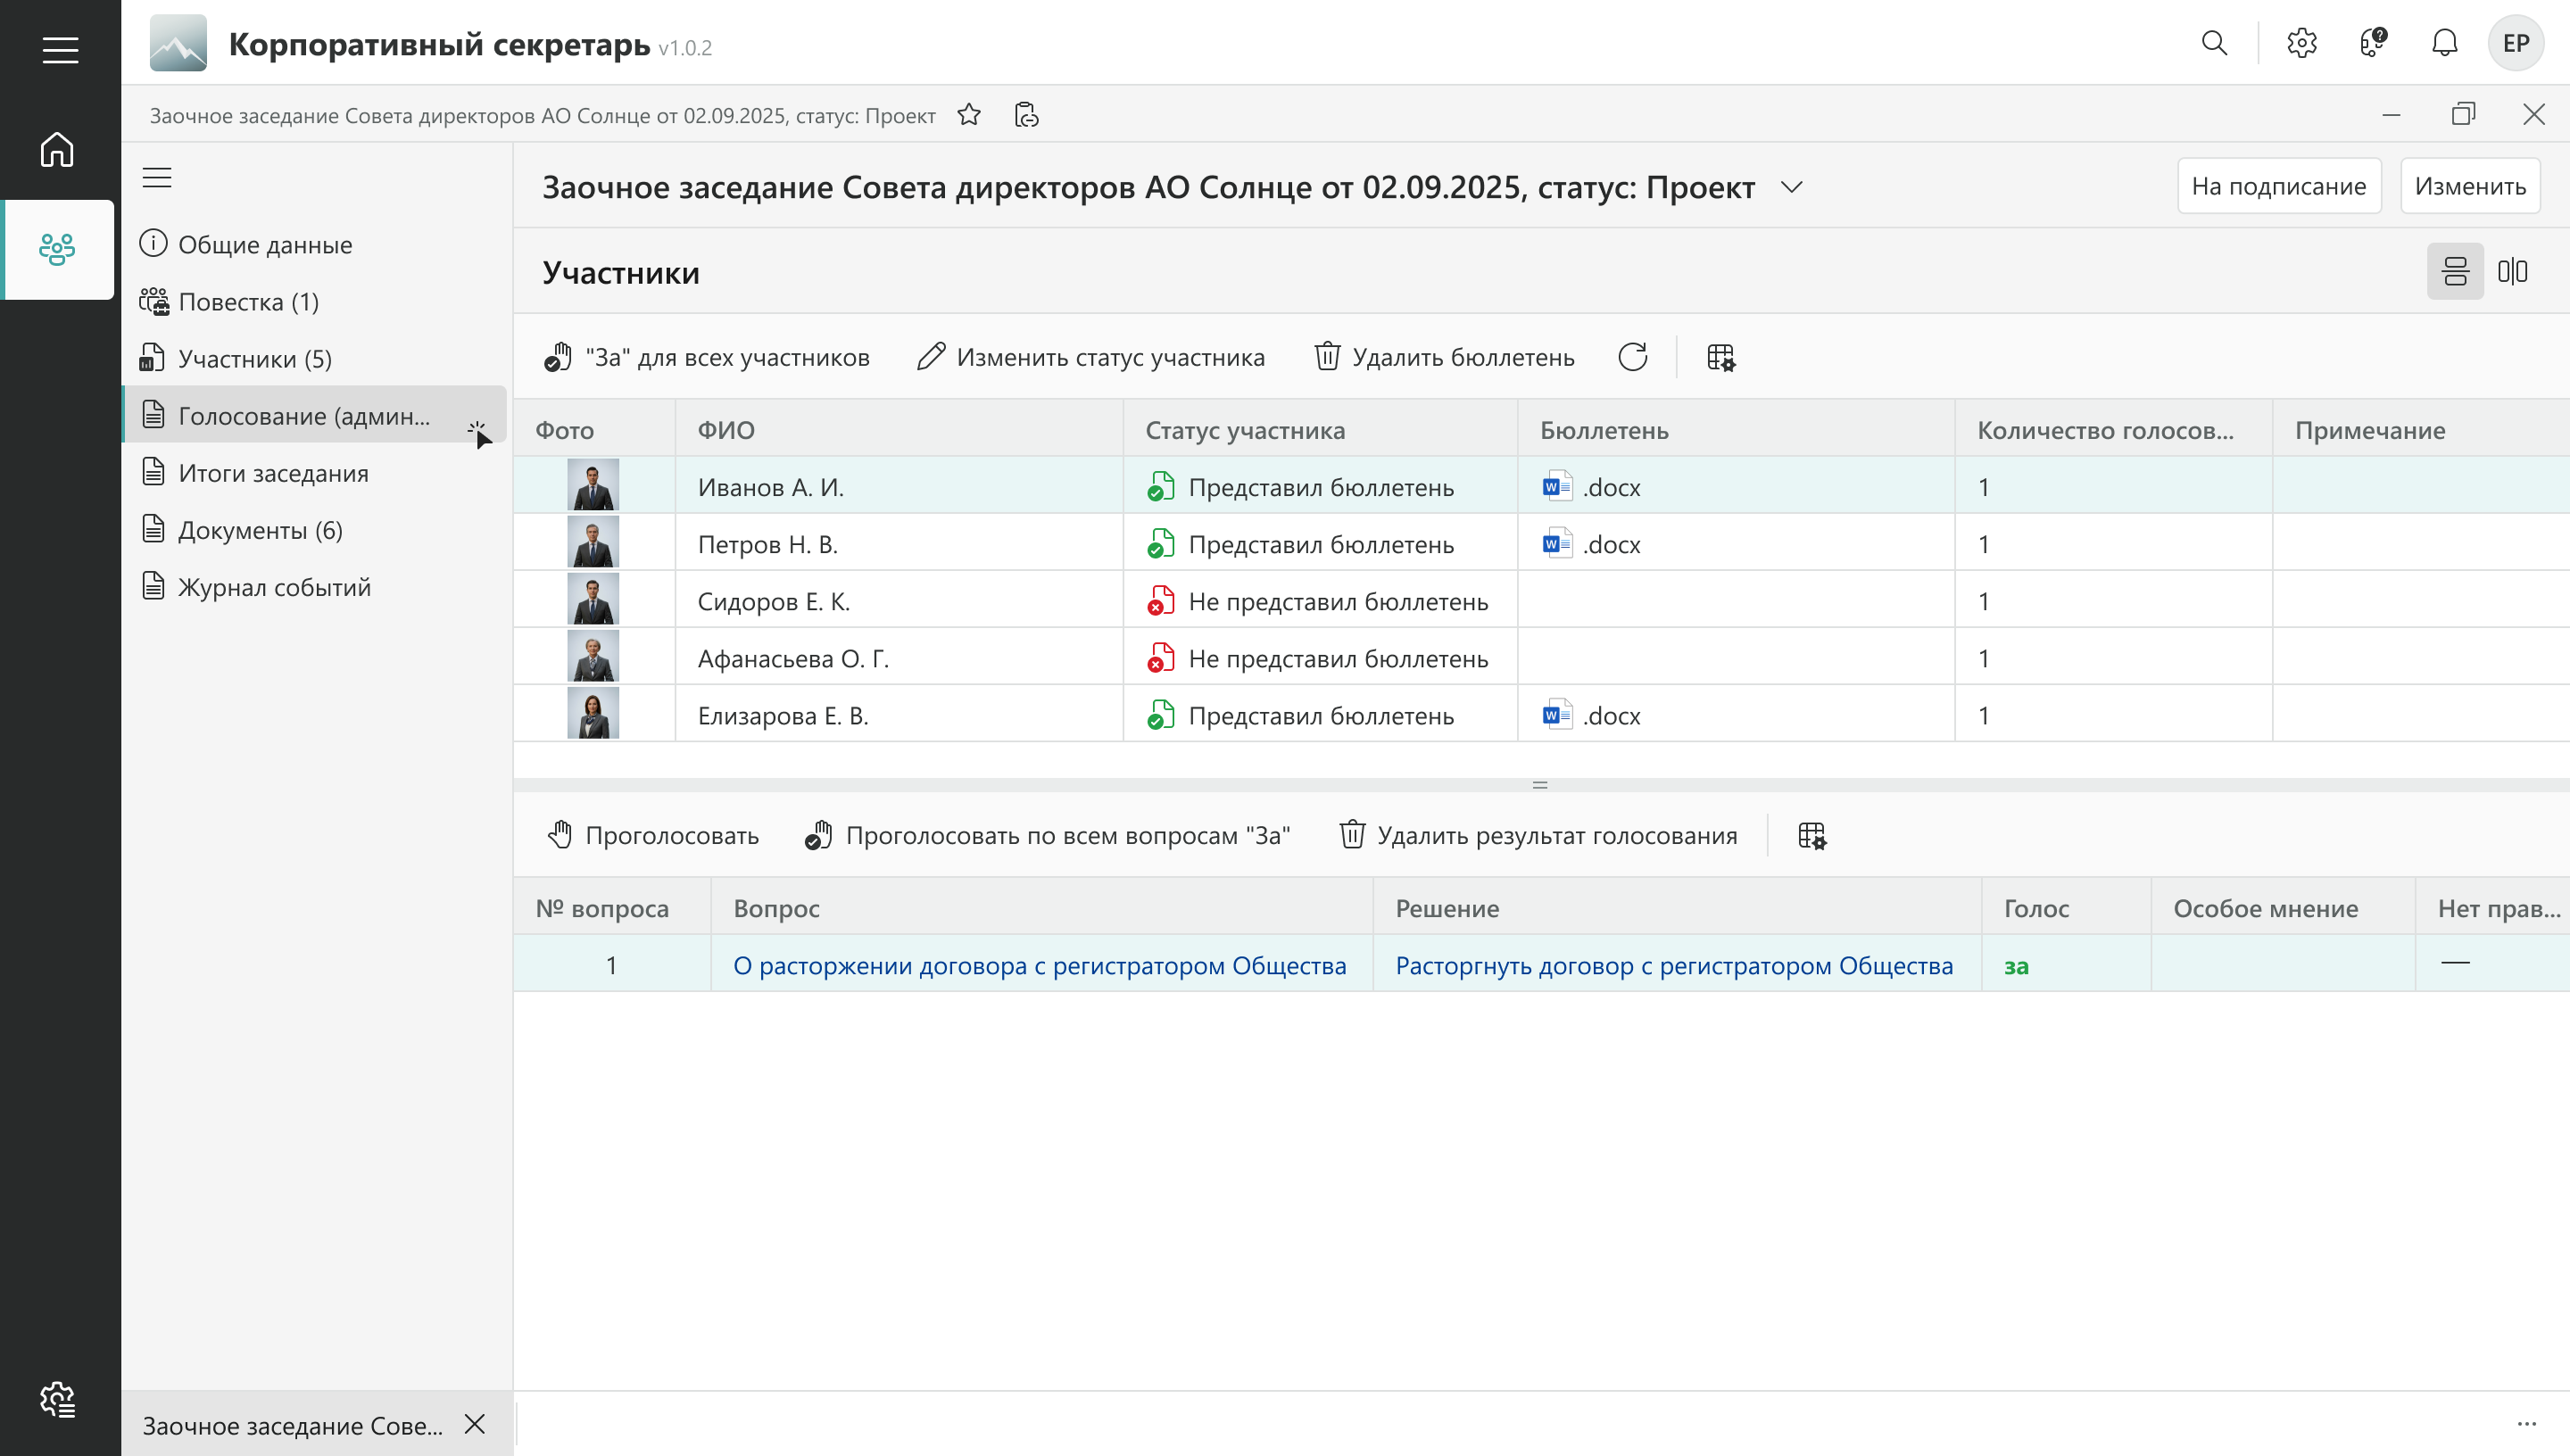Switch to side-by-side split layout view
This screenshot has height=1456, width=2570.
(x=2512, y=271)
